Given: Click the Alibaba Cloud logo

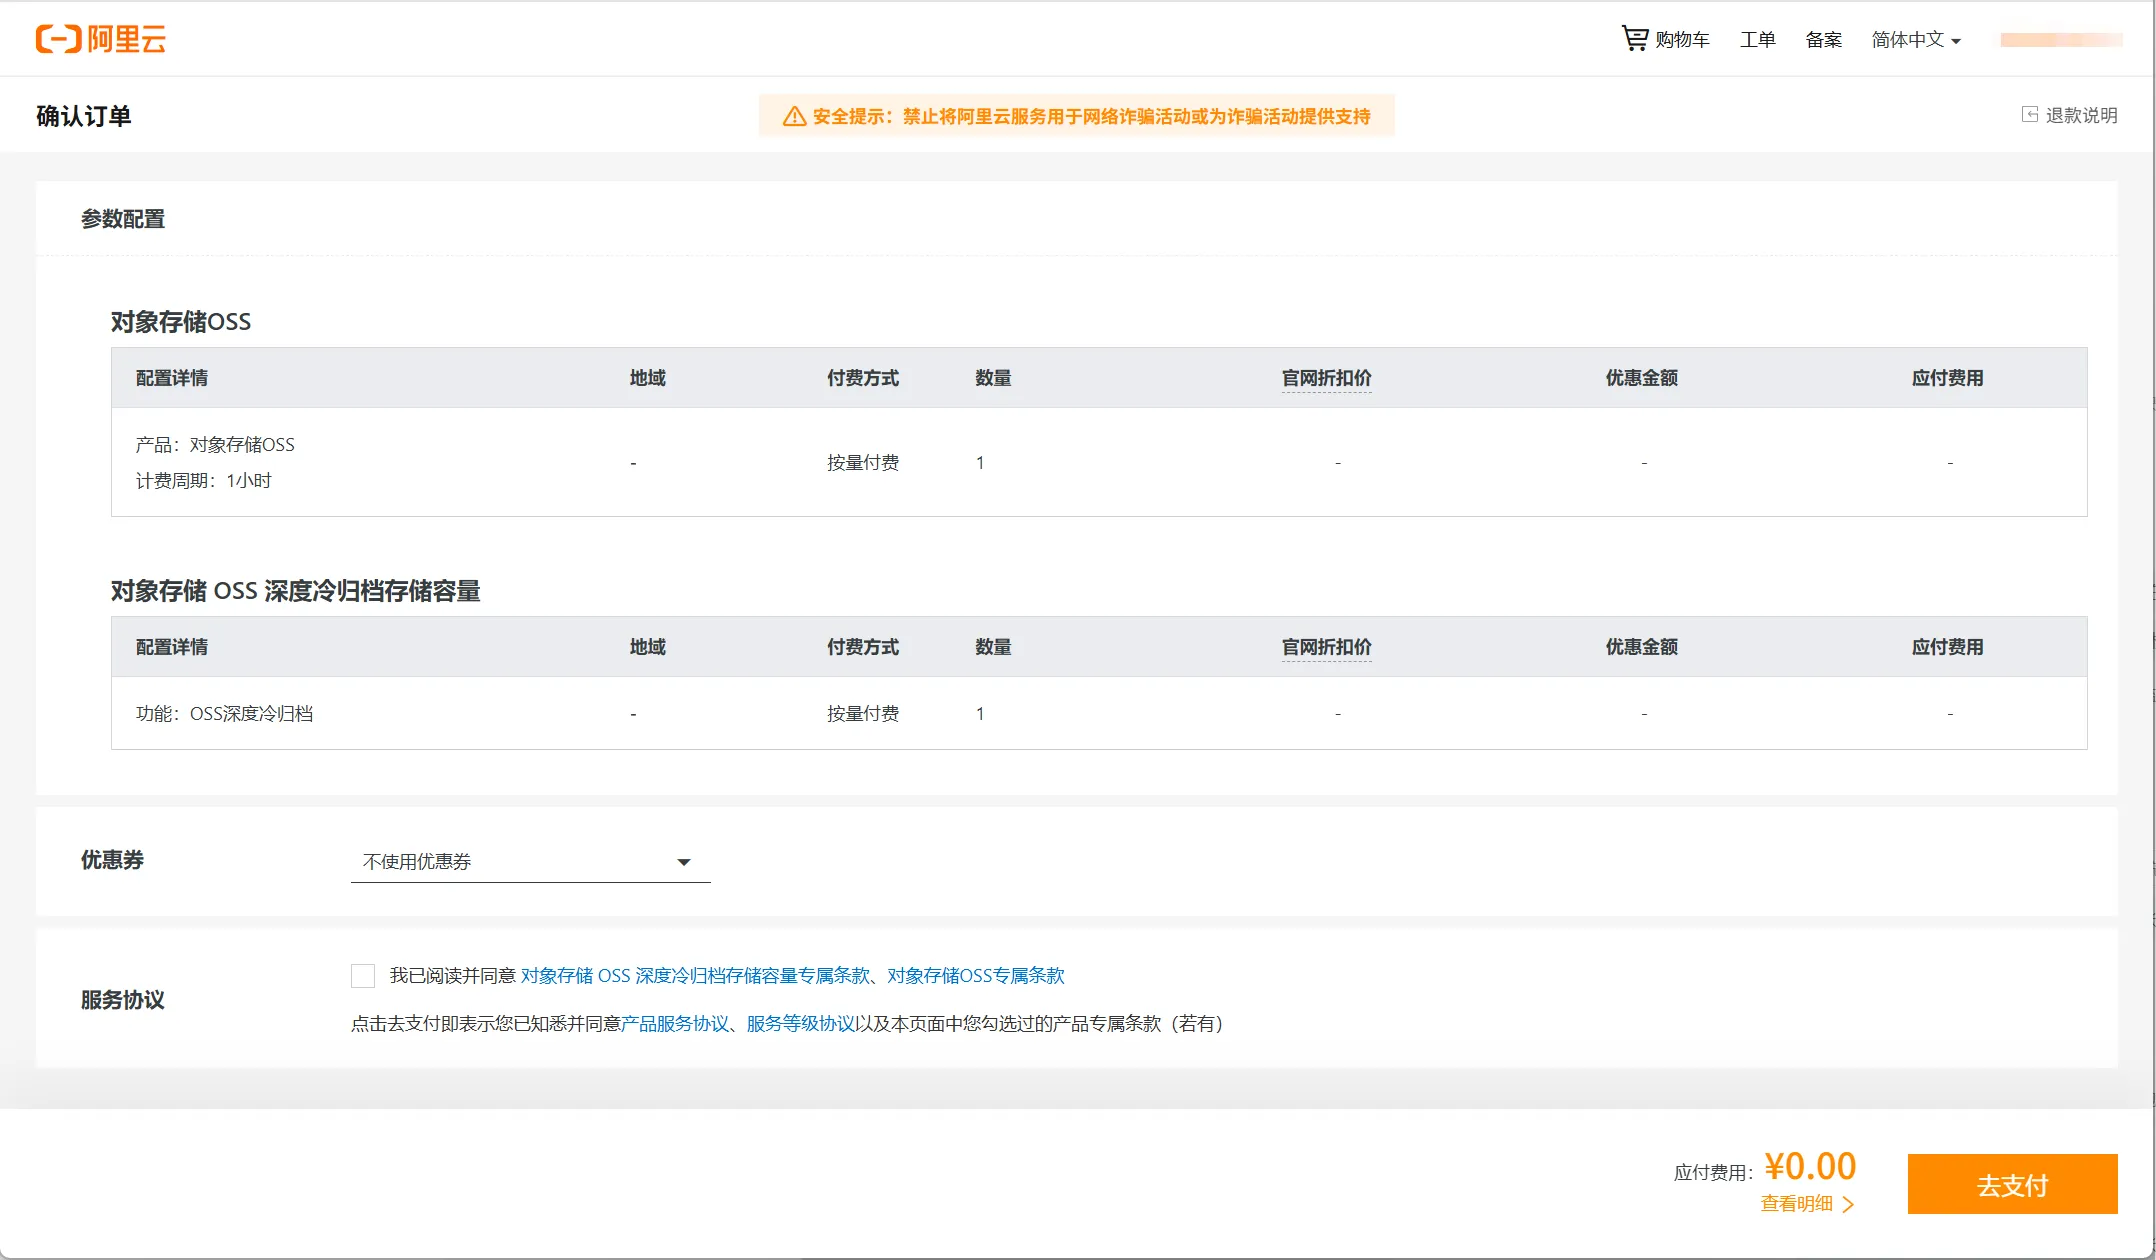Looking at the screenshot, I should point(101,39).
